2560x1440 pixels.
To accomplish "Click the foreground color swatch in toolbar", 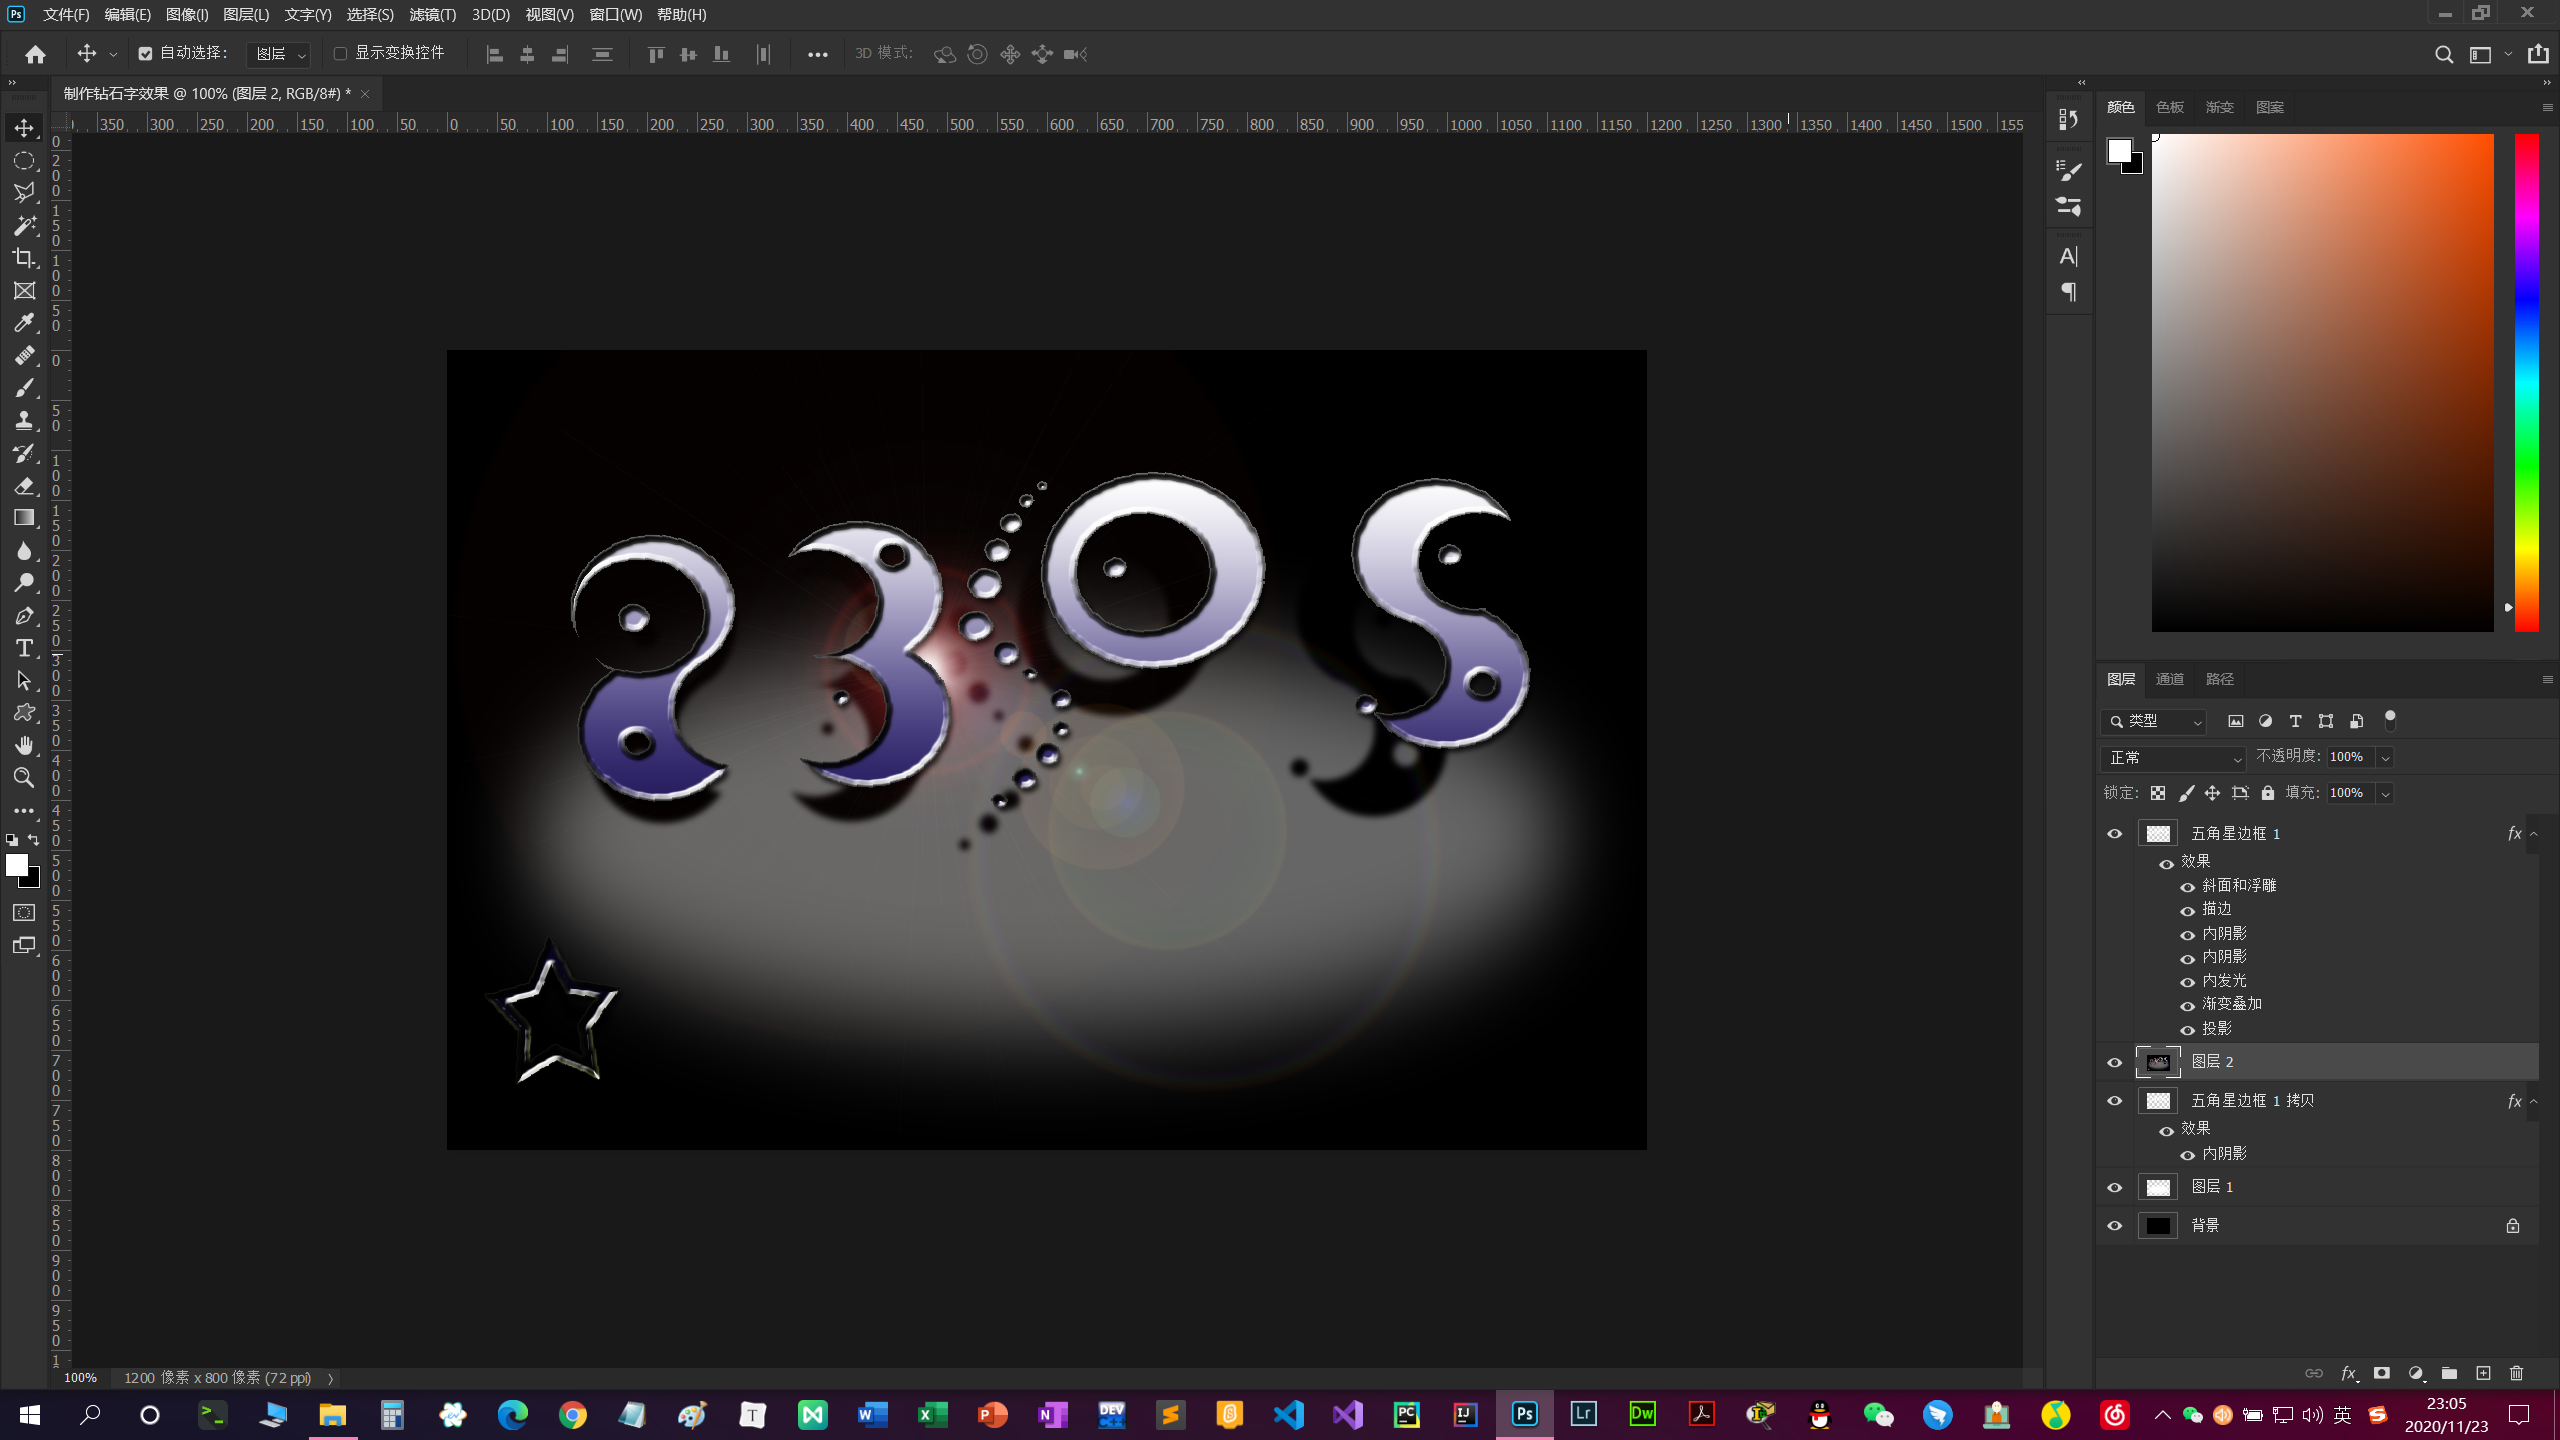I will tap(17, 865).
